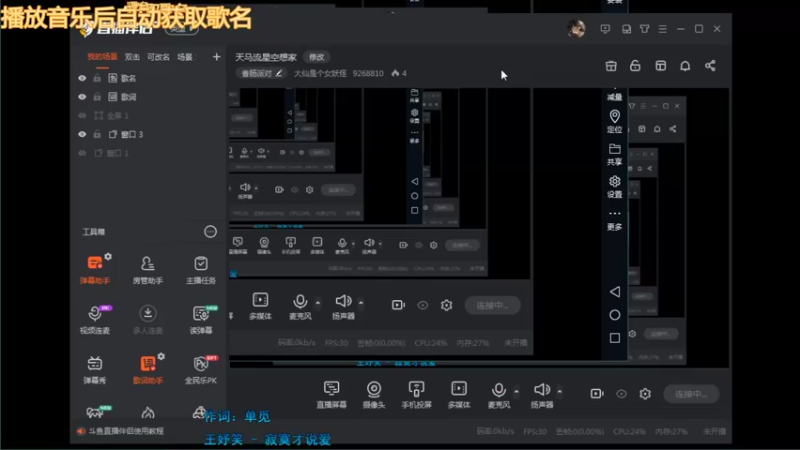The width and height of the screenshot is (800, 450).
Task: Launch the 房管助手 tool
Action: [147, 269]
